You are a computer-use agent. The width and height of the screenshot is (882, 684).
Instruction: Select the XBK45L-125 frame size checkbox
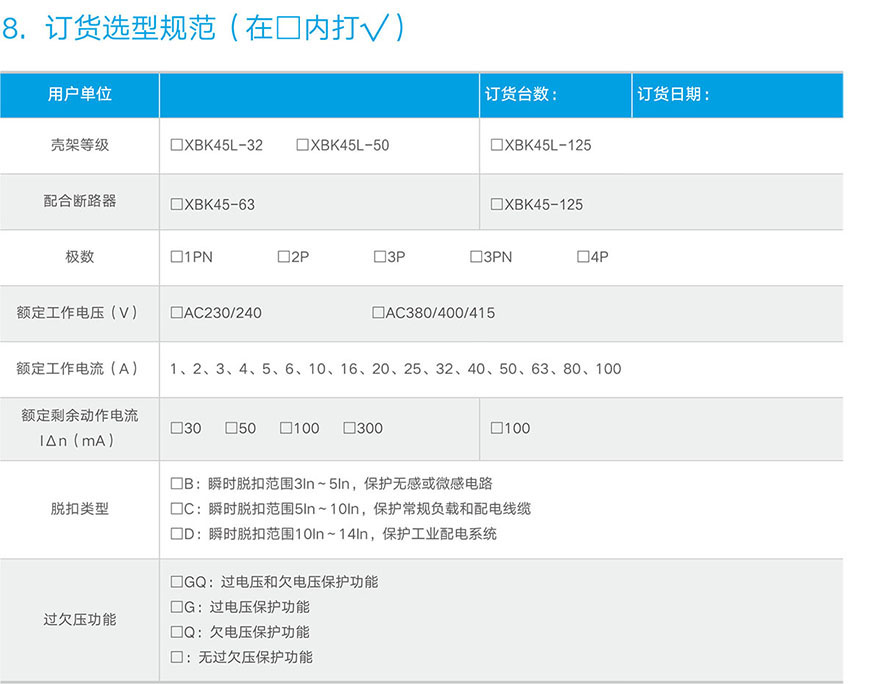[497, 145]
